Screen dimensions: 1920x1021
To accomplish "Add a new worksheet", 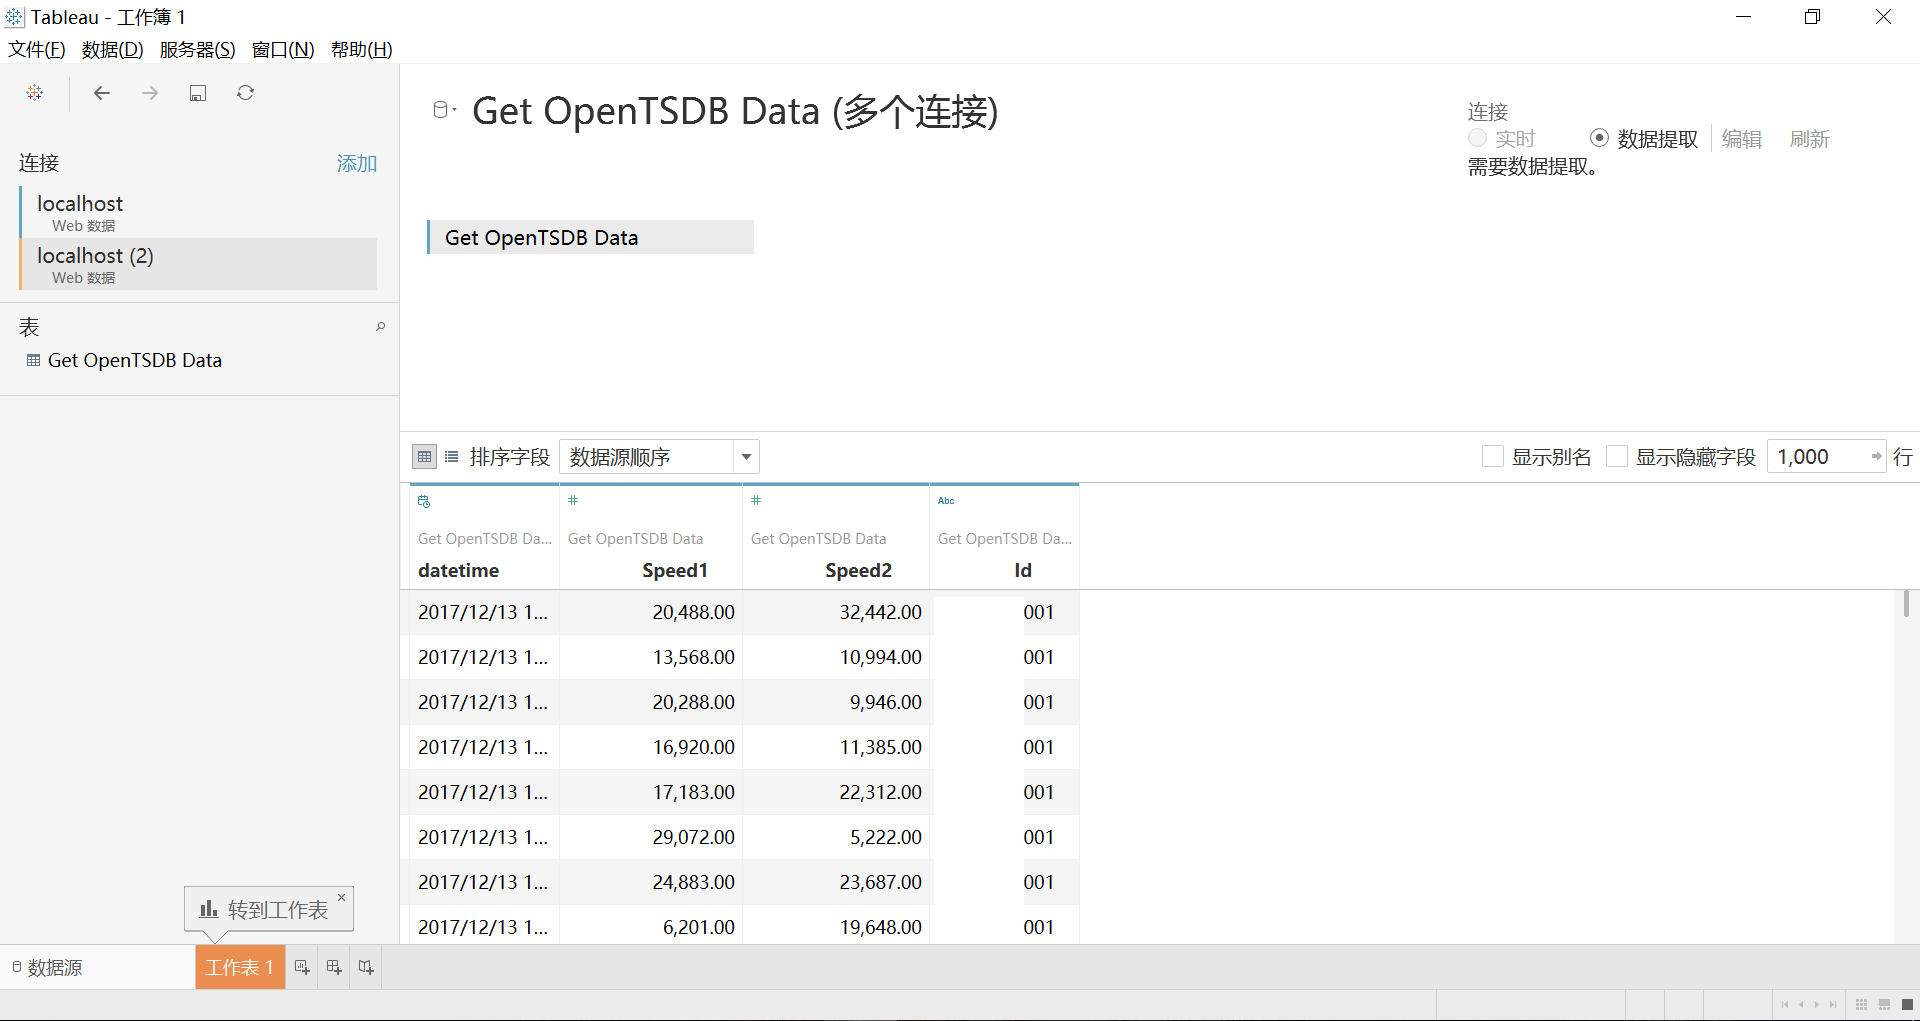I will coord(302,967).
